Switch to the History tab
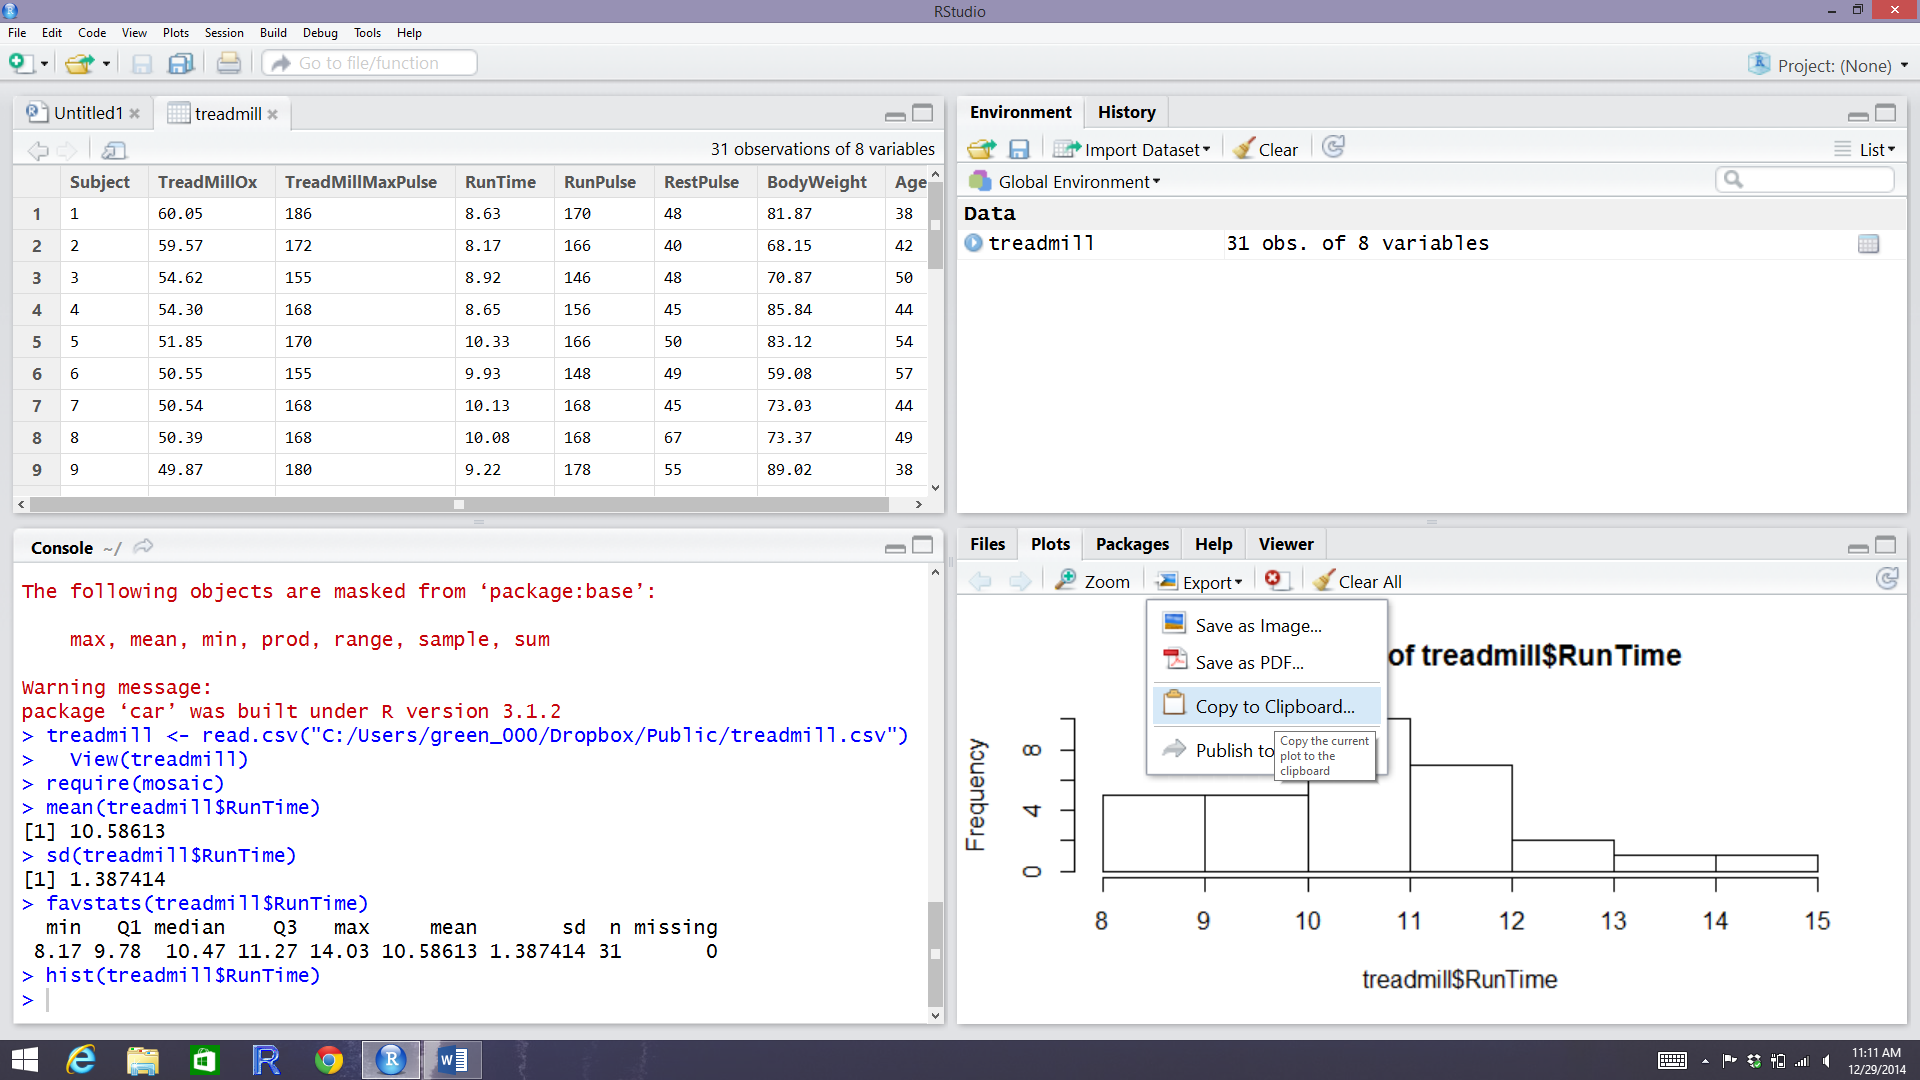Viewport: 1920px width, 1080px height. pos(1126,112)
